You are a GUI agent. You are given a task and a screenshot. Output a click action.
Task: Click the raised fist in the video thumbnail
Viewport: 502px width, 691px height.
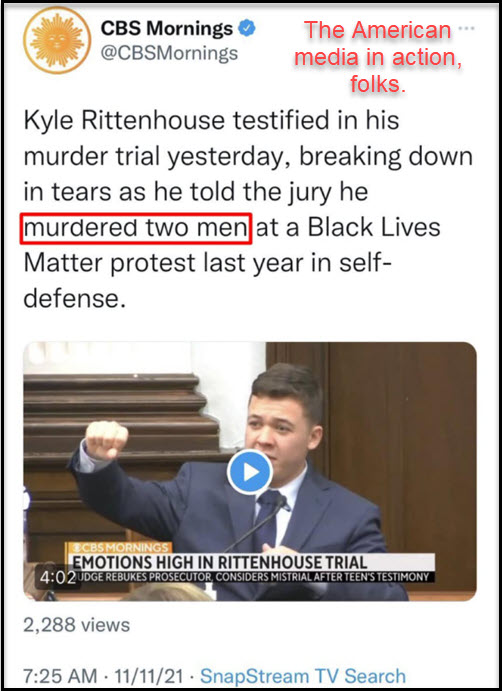pyautogui.click(x=106, y=440)
